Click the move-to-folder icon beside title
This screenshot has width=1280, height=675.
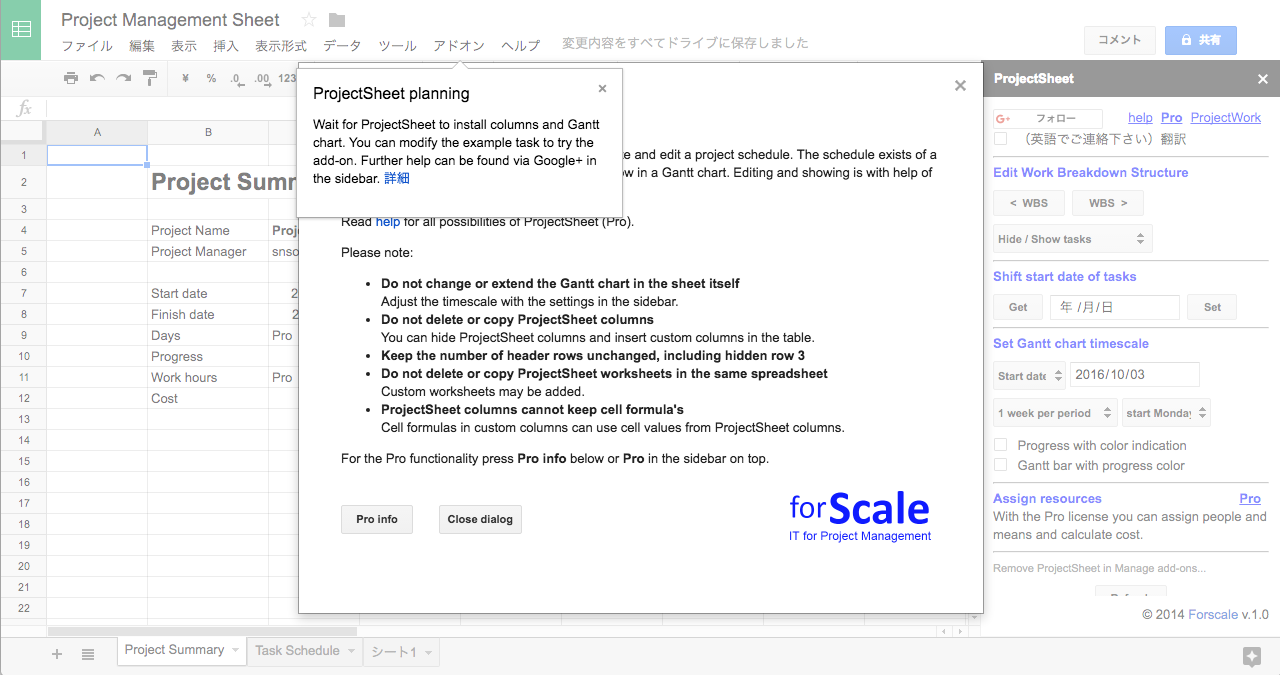(337, 20)
